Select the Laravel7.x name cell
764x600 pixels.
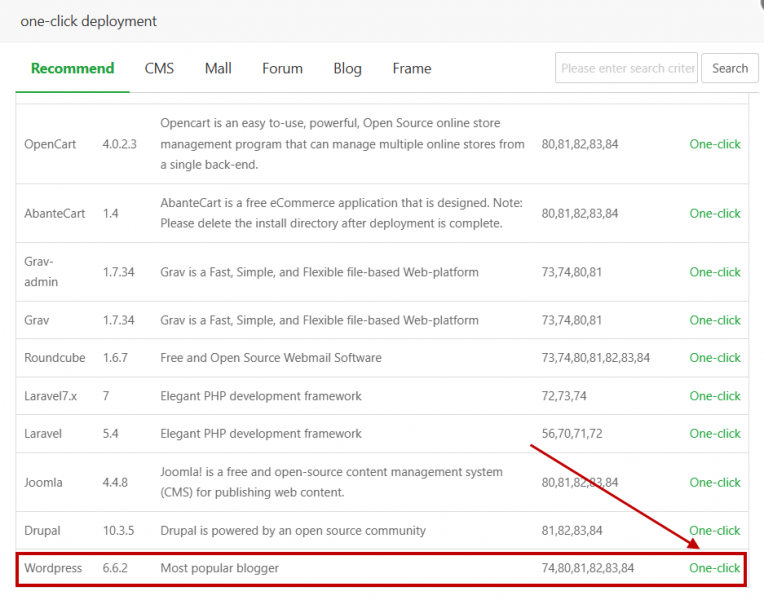tap(51, 396)
